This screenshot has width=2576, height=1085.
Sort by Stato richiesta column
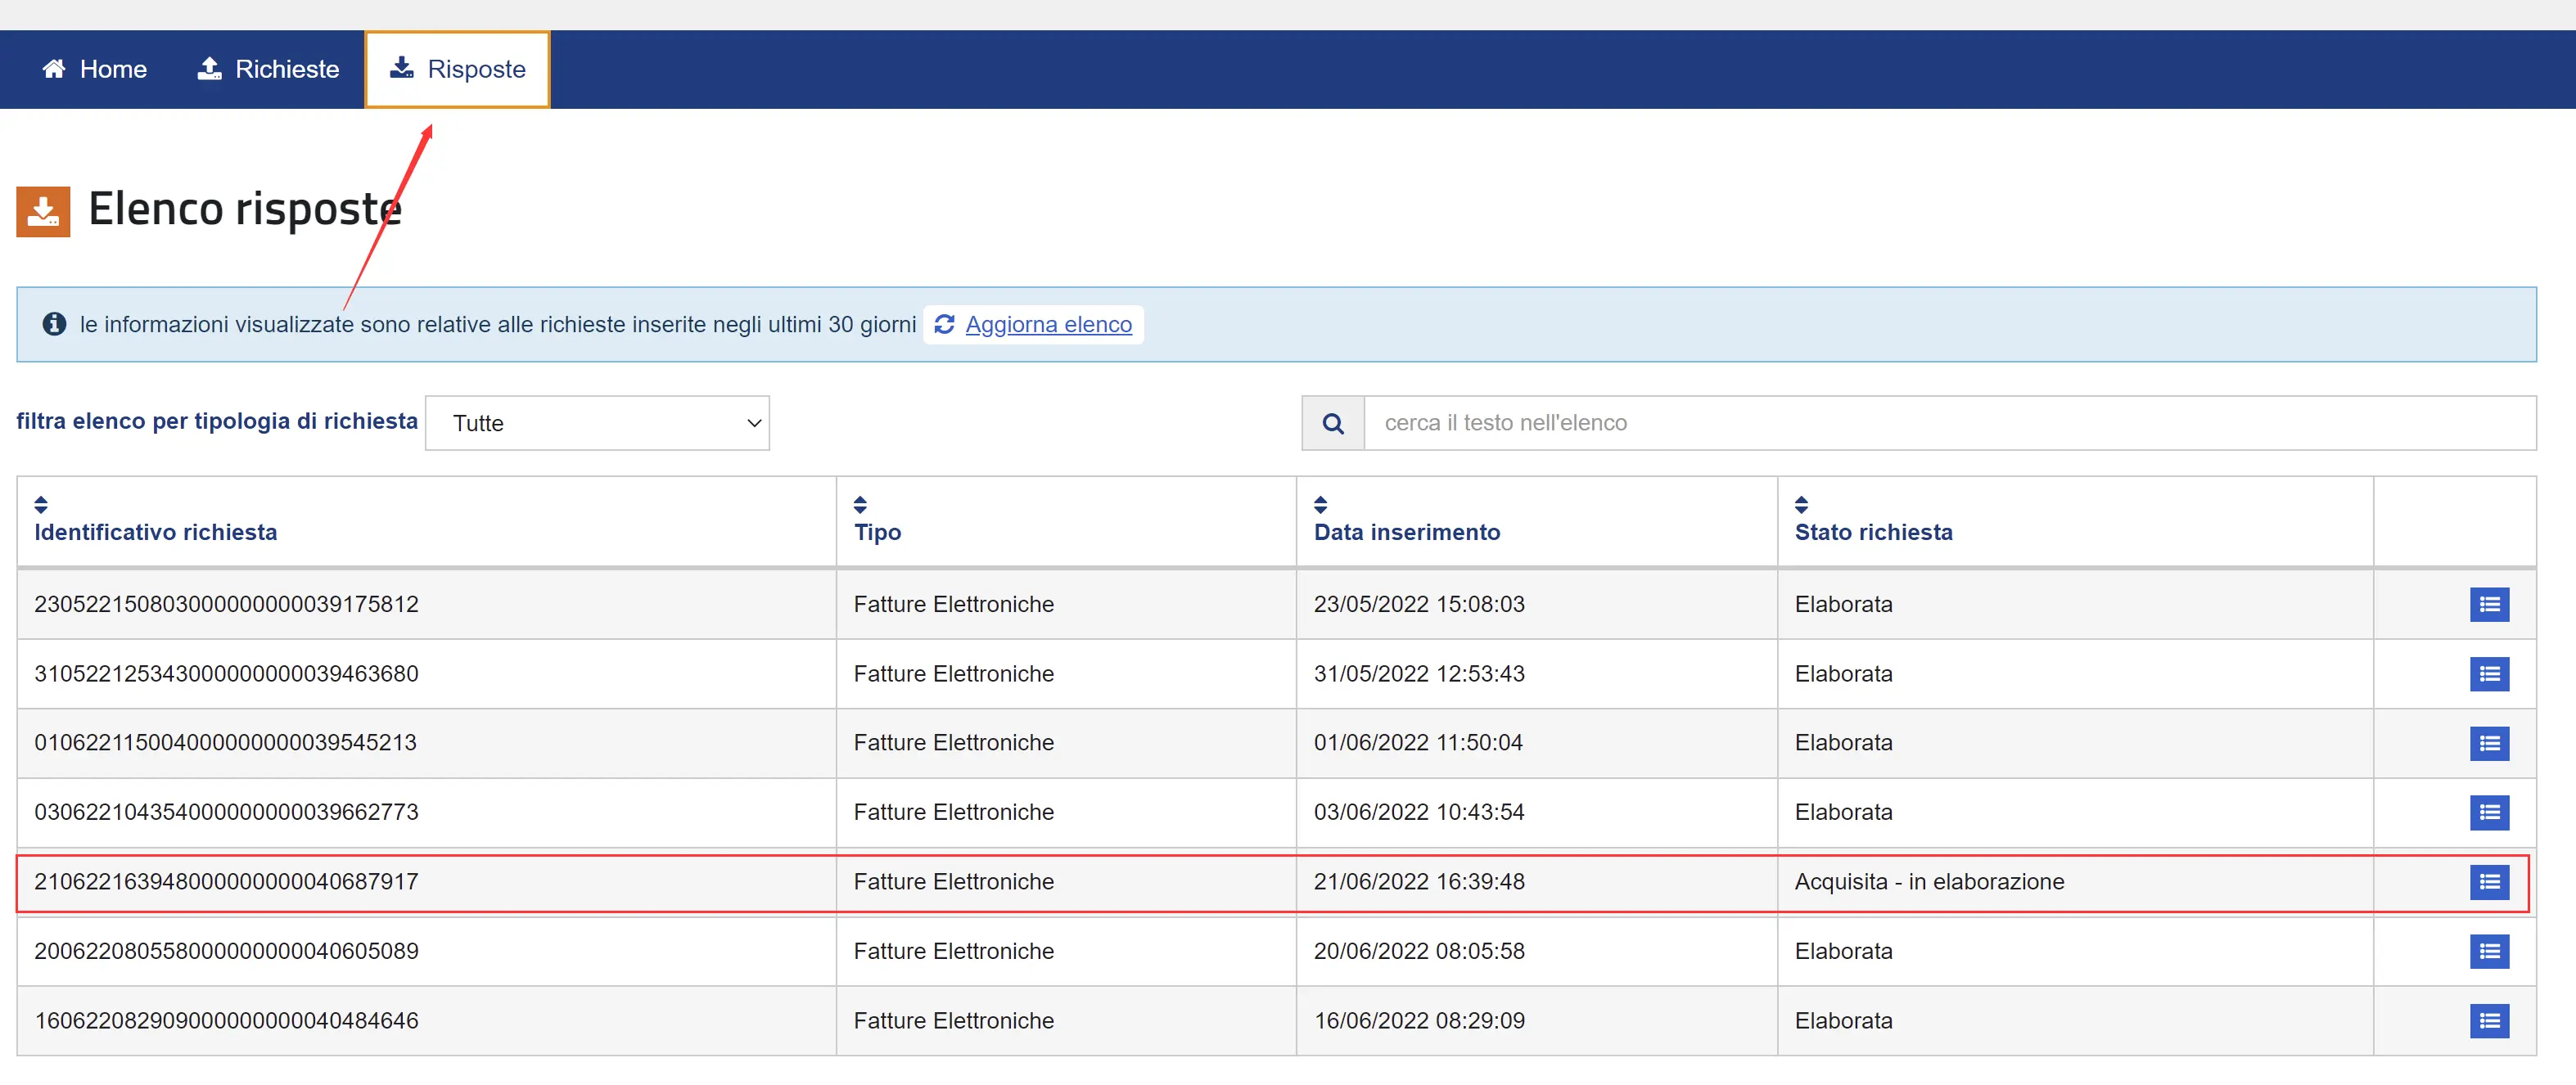pos(1801,504)
